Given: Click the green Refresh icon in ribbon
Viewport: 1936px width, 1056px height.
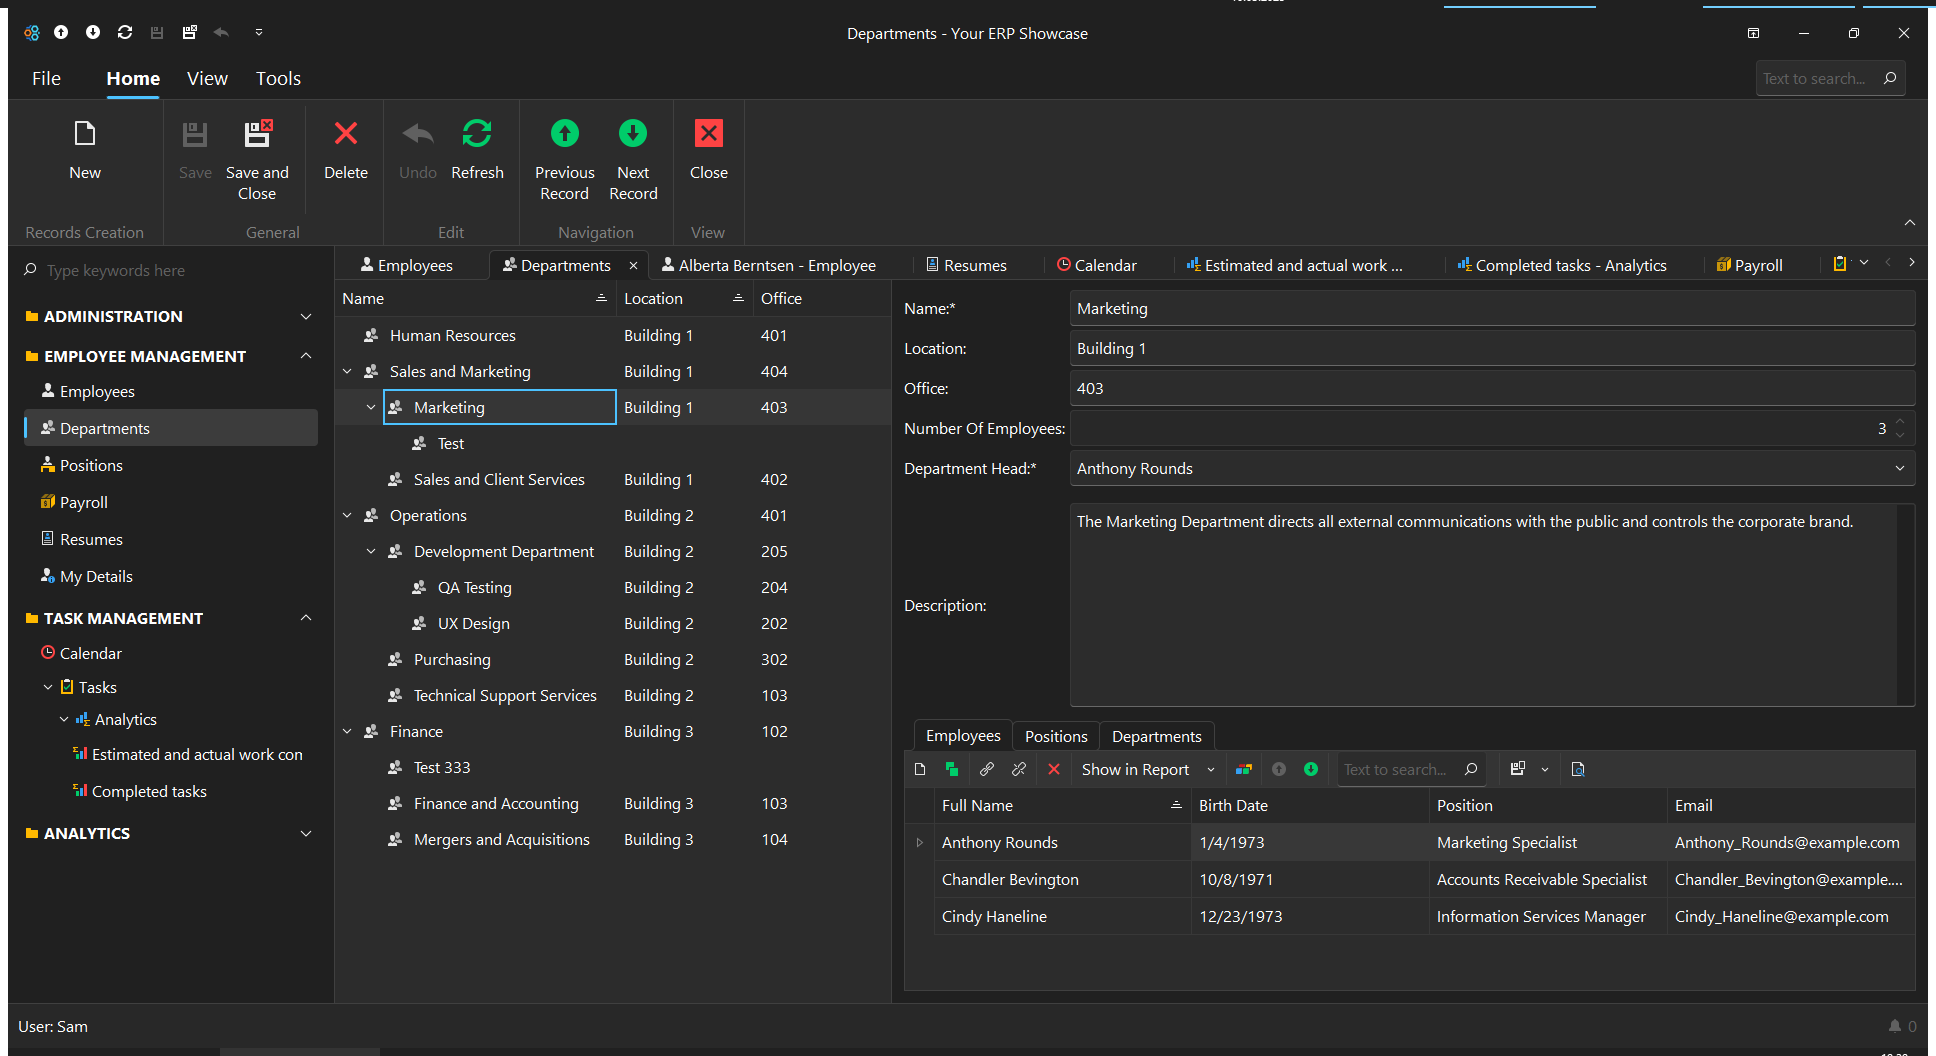Looking at the screenshot, I should click(x=477, y=134).
